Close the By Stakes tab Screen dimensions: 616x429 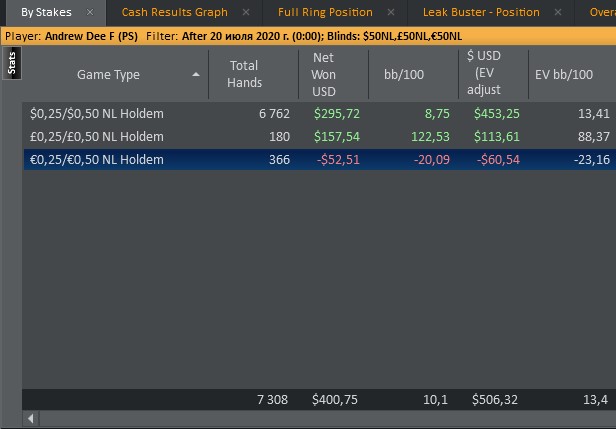tap(89, 13)
